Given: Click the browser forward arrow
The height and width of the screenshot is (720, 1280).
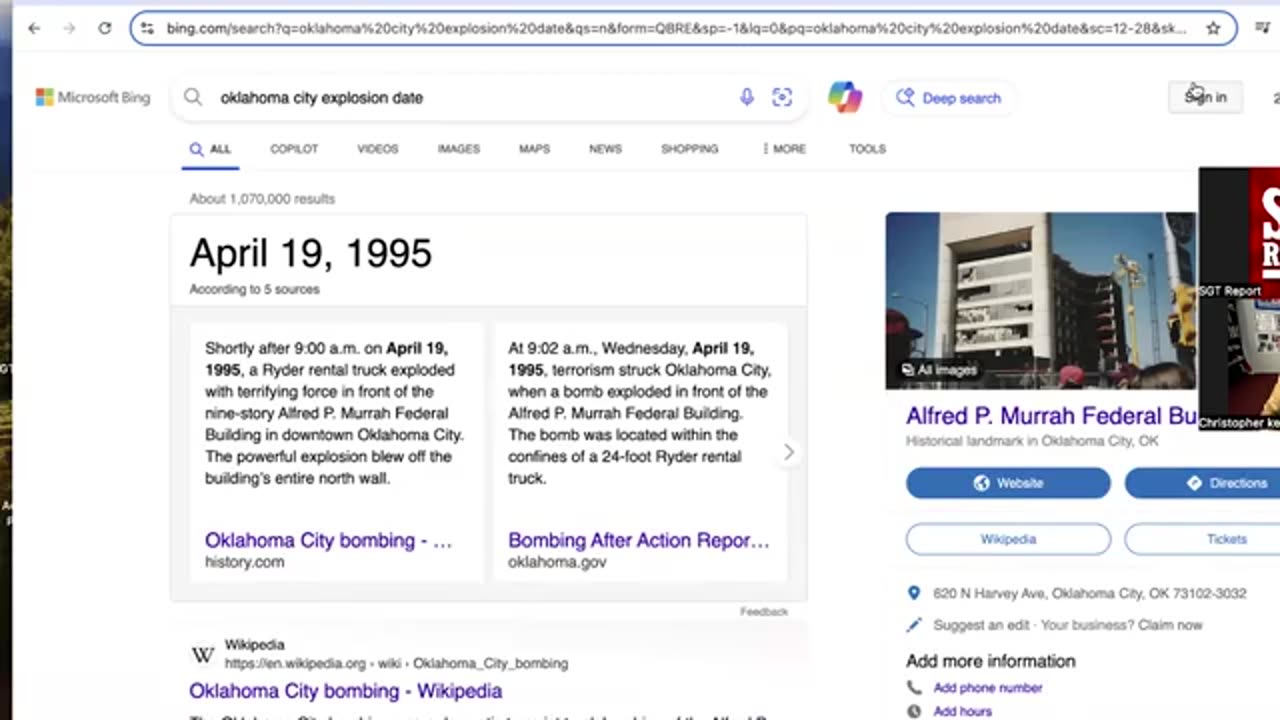Looking at the screenshot, I should tap(69, 28).
